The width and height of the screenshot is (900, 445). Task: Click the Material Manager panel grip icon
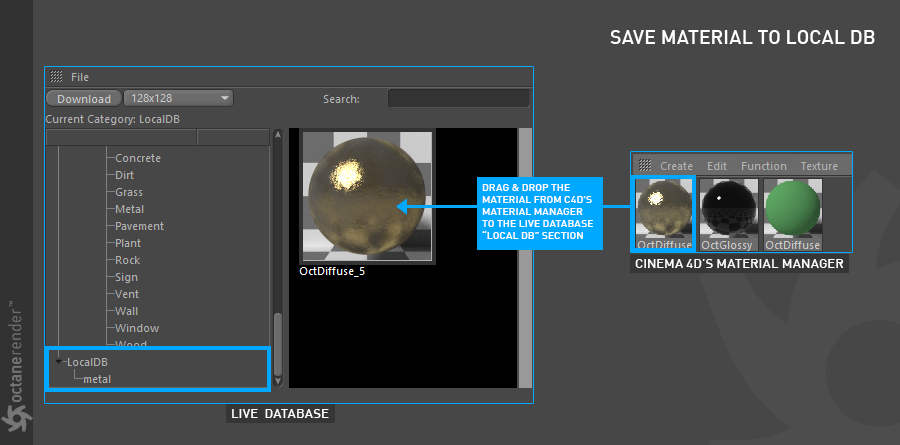pos(645,165)
